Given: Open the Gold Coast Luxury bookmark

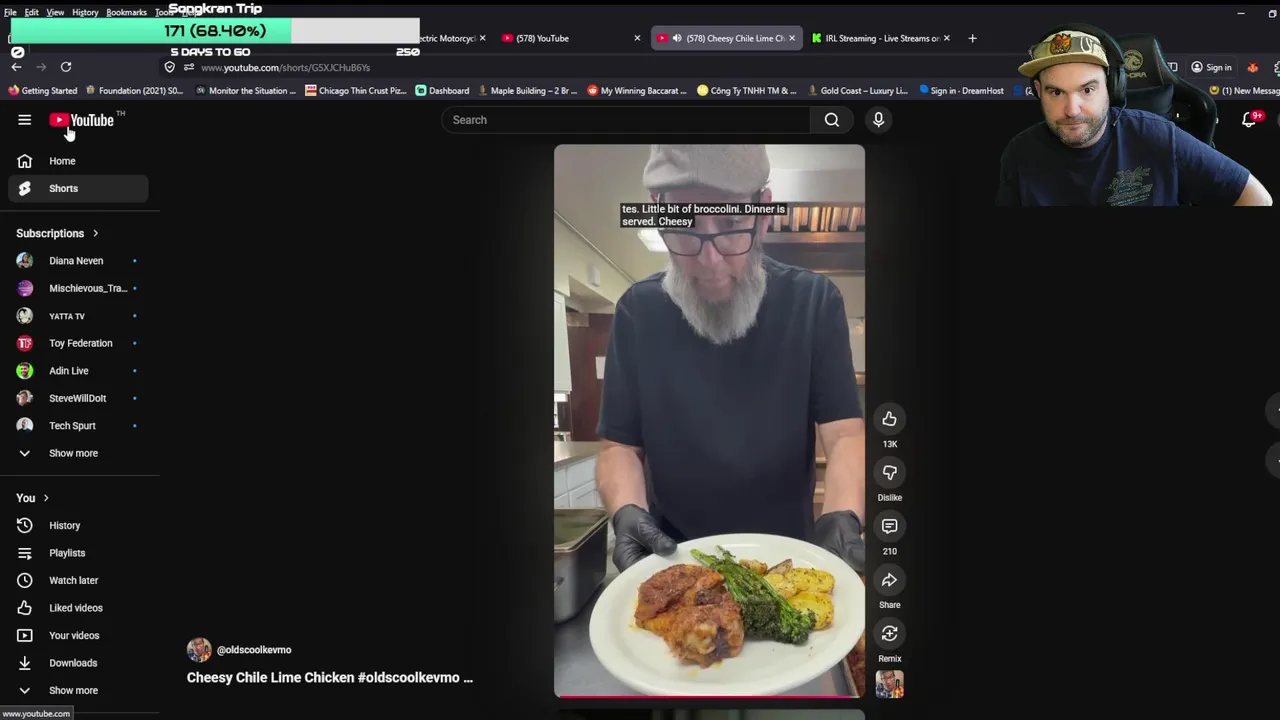Looking at the screenshot, I should 857,91.
